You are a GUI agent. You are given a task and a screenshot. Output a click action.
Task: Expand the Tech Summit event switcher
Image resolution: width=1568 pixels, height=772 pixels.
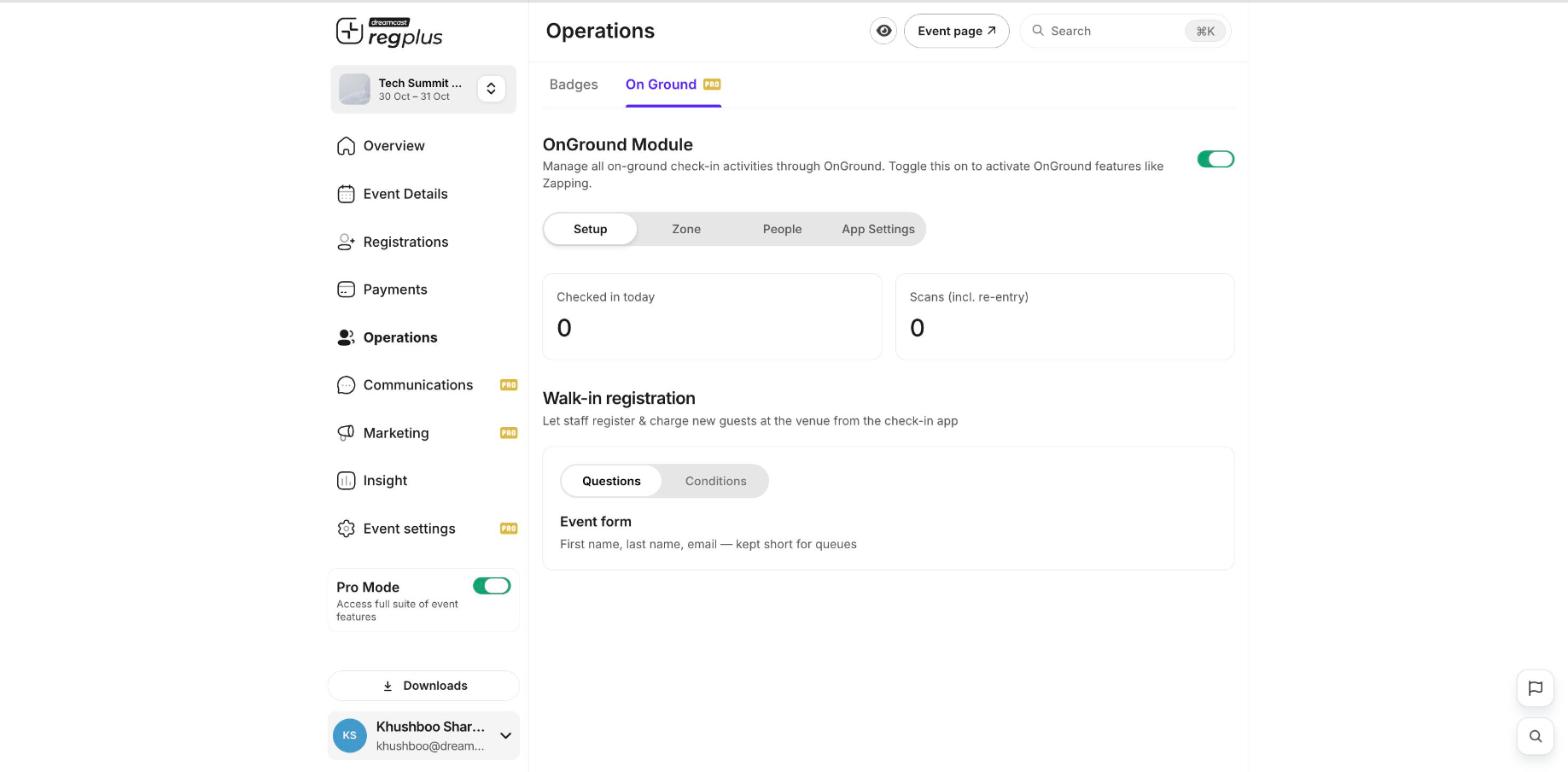tap(491, 89)
